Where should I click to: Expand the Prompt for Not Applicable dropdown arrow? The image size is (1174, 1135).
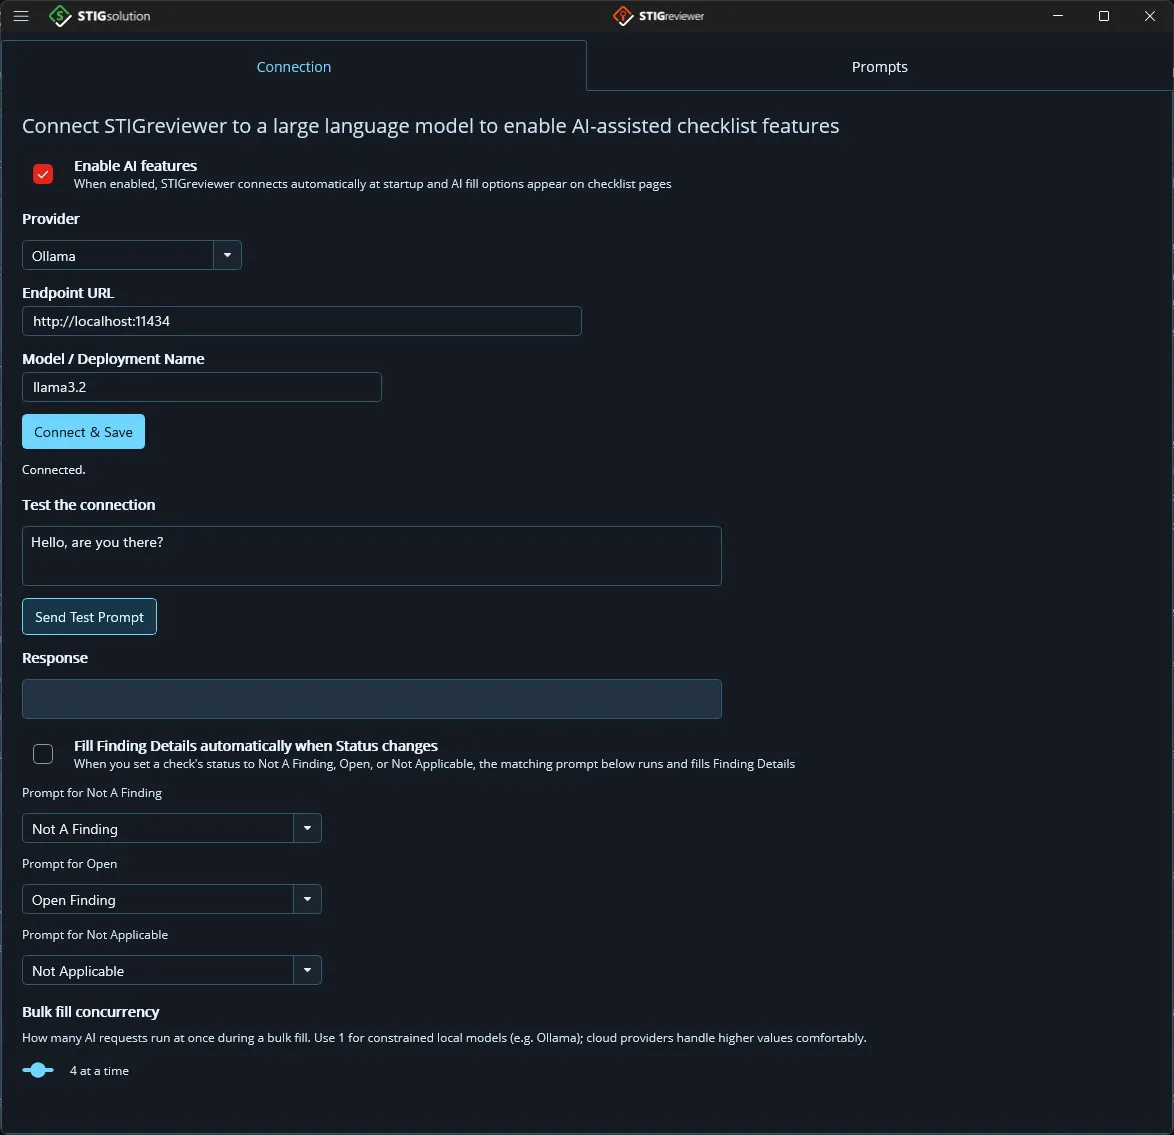307,970
